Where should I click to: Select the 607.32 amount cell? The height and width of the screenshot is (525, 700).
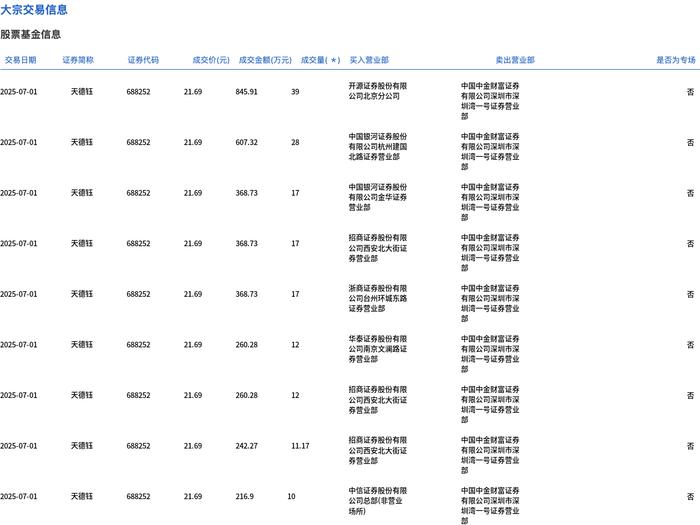click(x=246, y=142)
